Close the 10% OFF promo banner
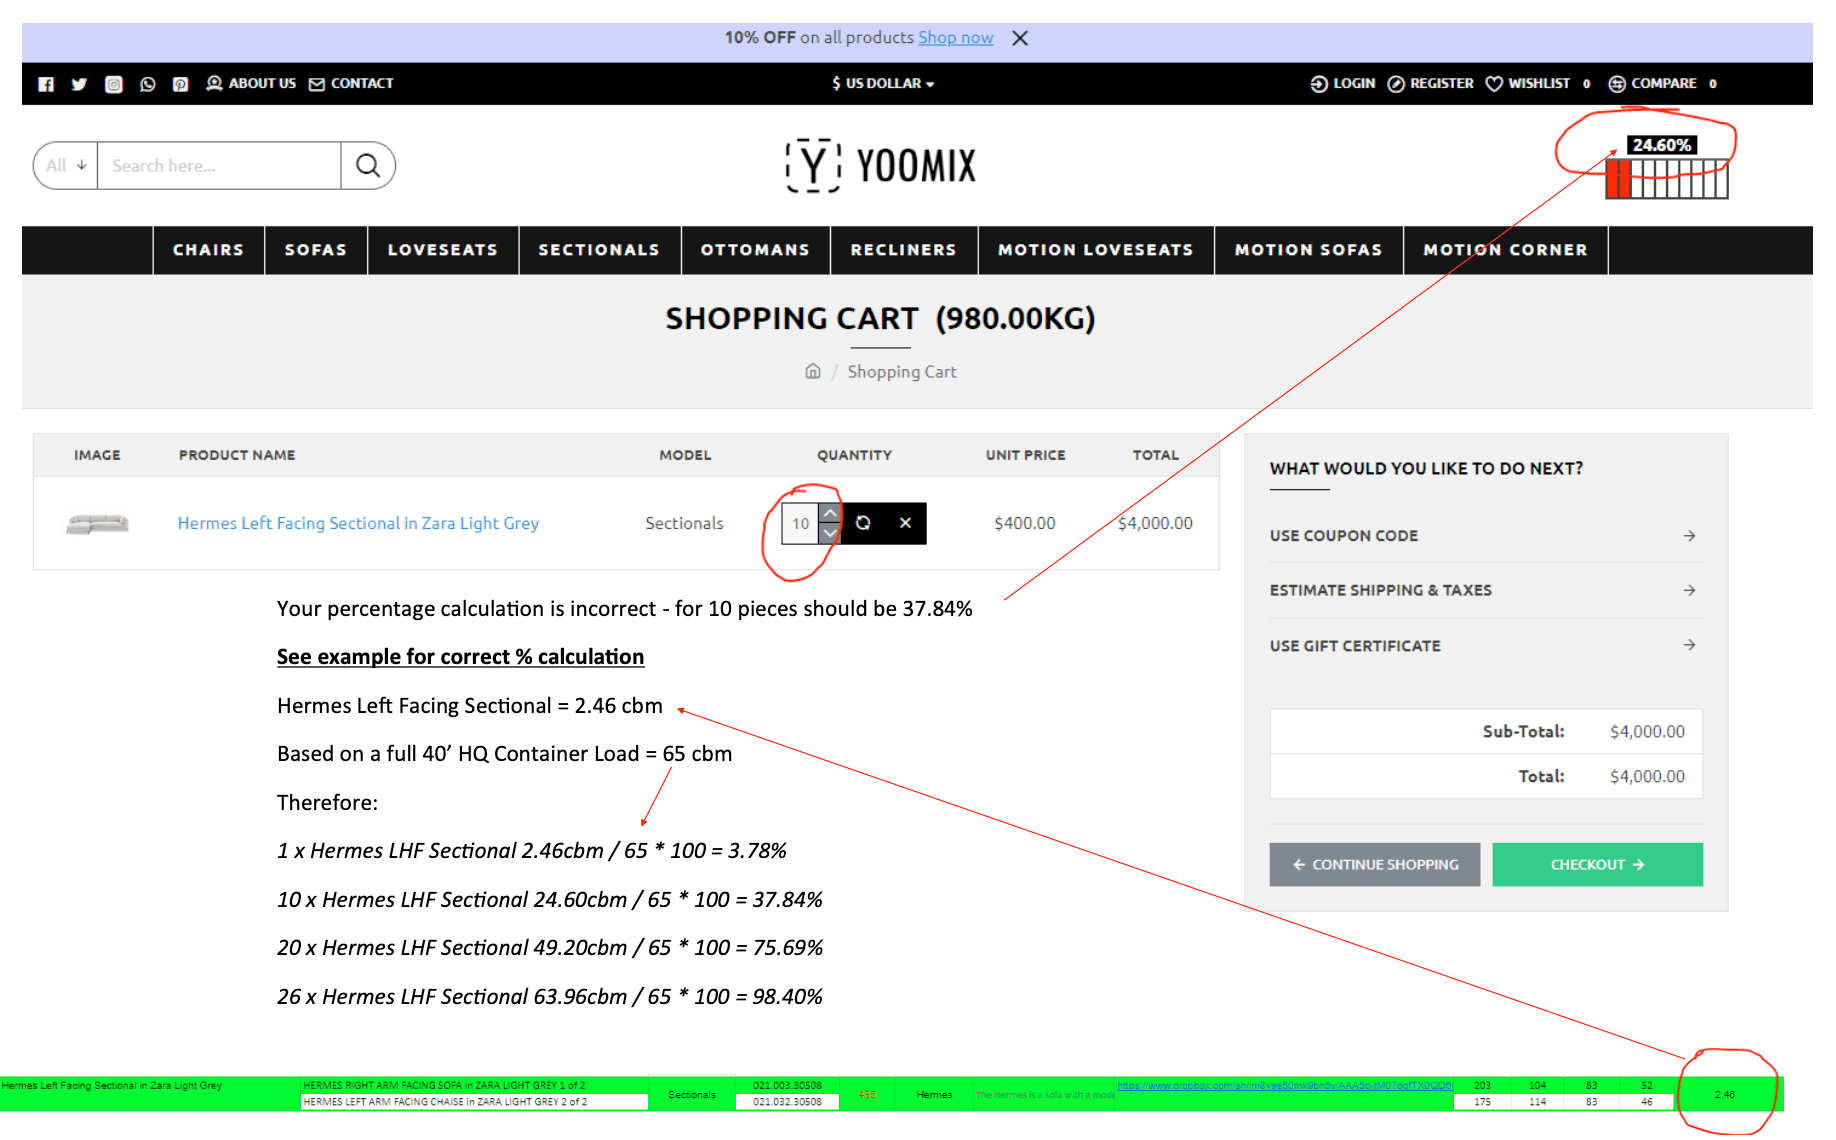Viewport: 1836px width, 1140px height. point(1020,38)
